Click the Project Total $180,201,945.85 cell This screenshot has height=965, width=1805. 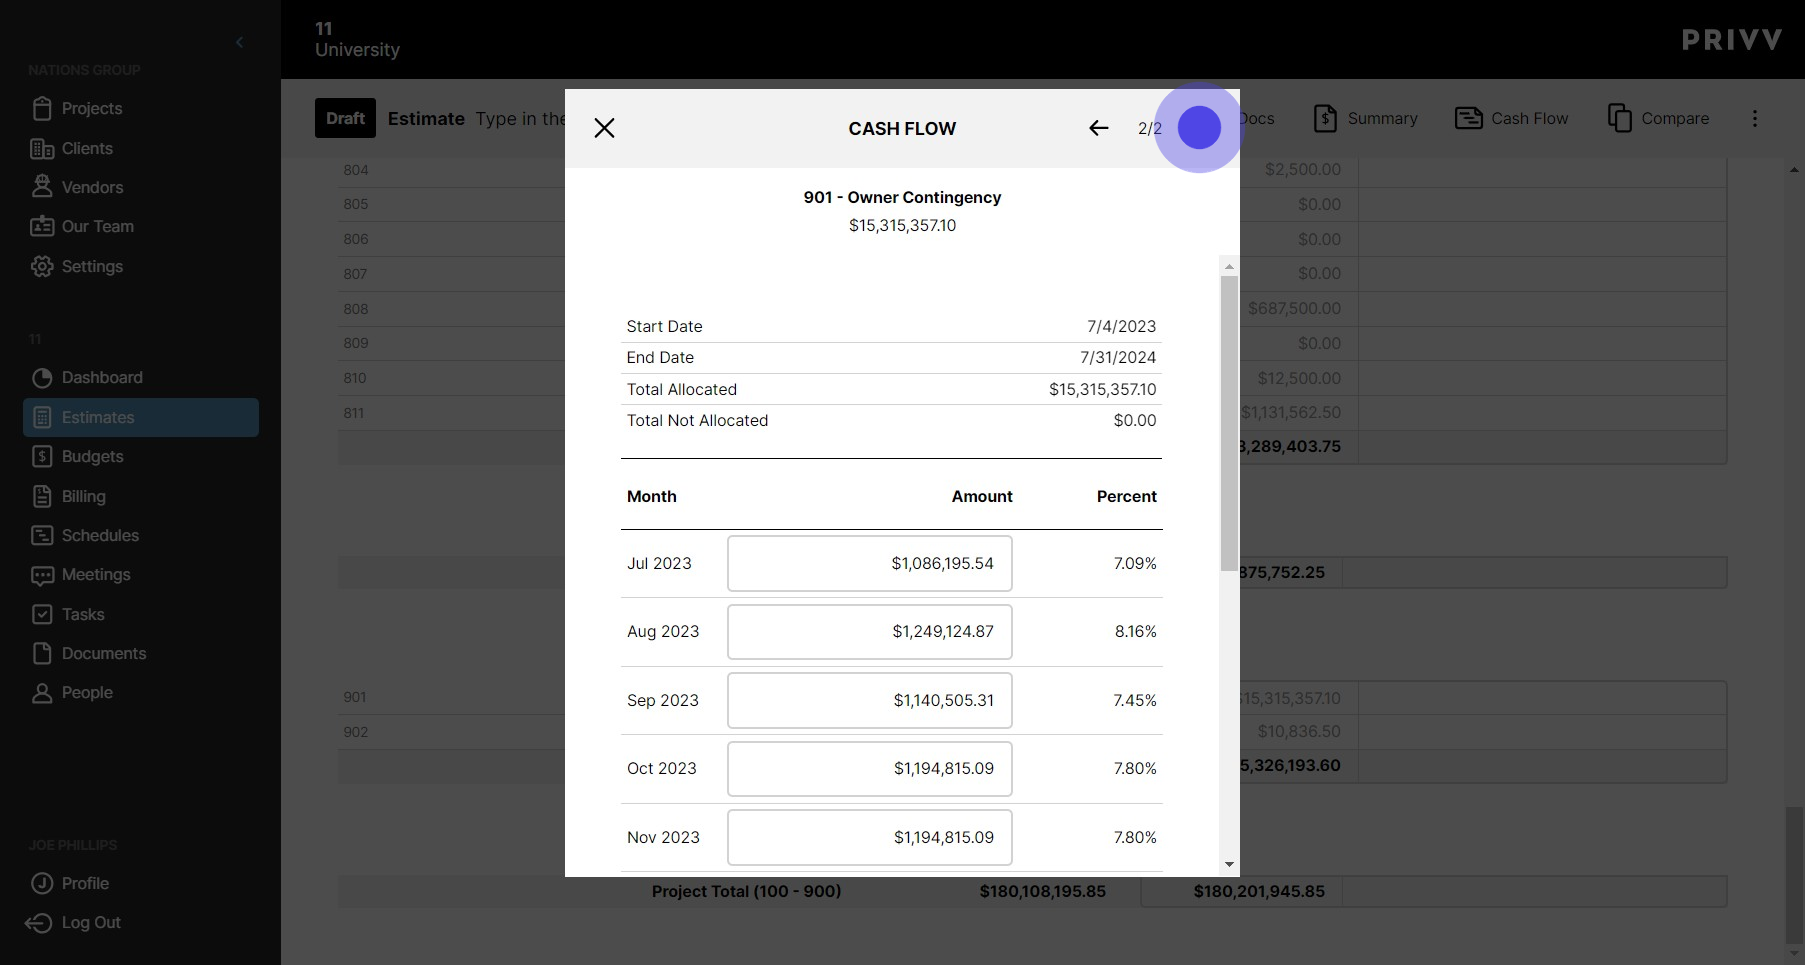tap(1259, 891)
